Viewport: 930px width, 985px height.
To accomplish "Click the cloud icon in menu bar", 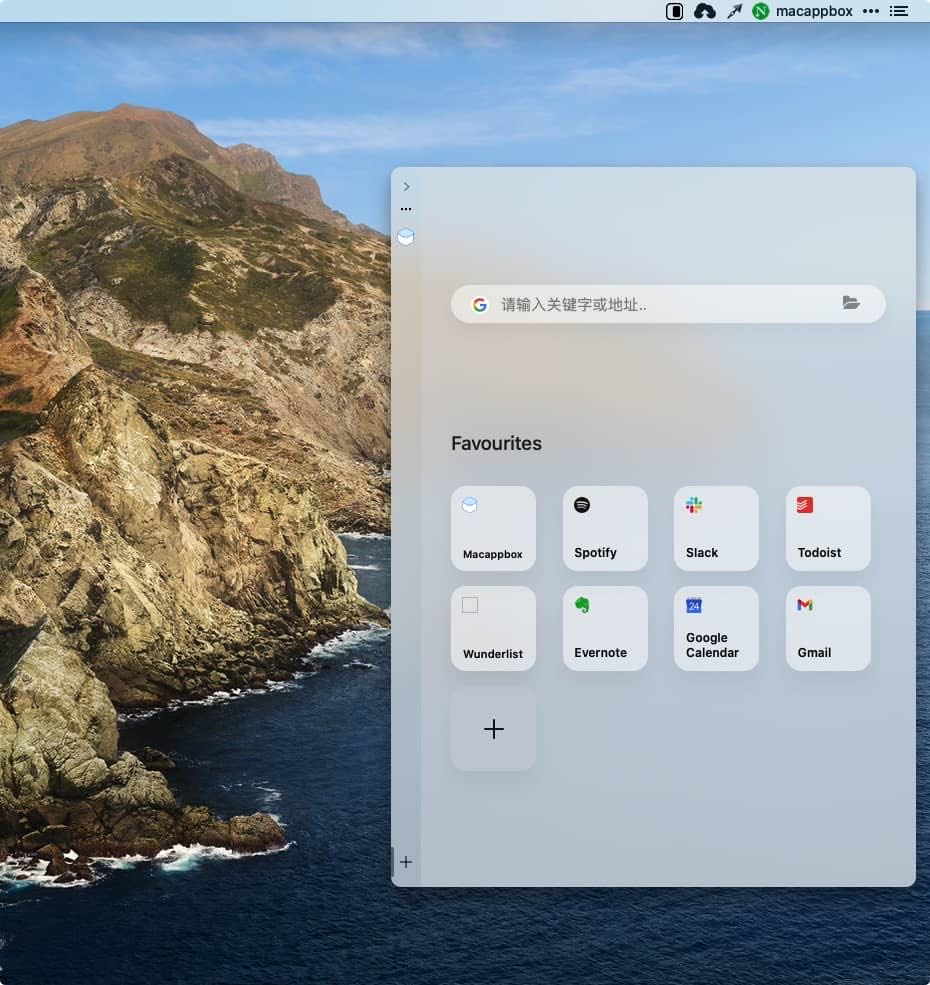I will coord(704,11).
